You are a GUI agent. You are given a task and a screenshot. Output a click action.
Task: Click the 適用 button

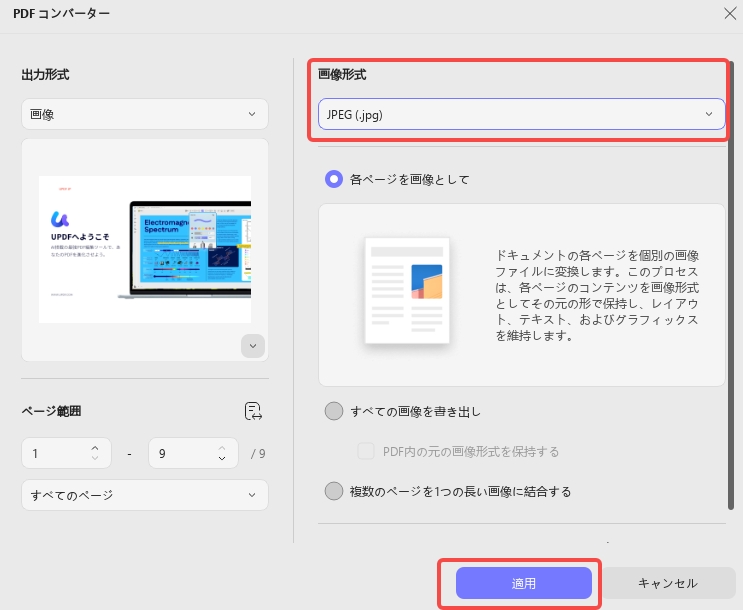point(524,583)
